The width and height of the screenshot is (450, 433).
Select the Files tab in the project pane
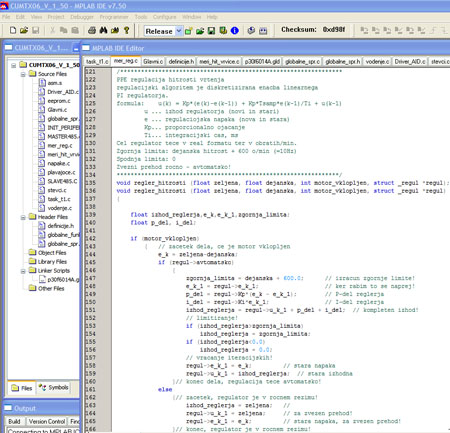(x=22, y=388)
